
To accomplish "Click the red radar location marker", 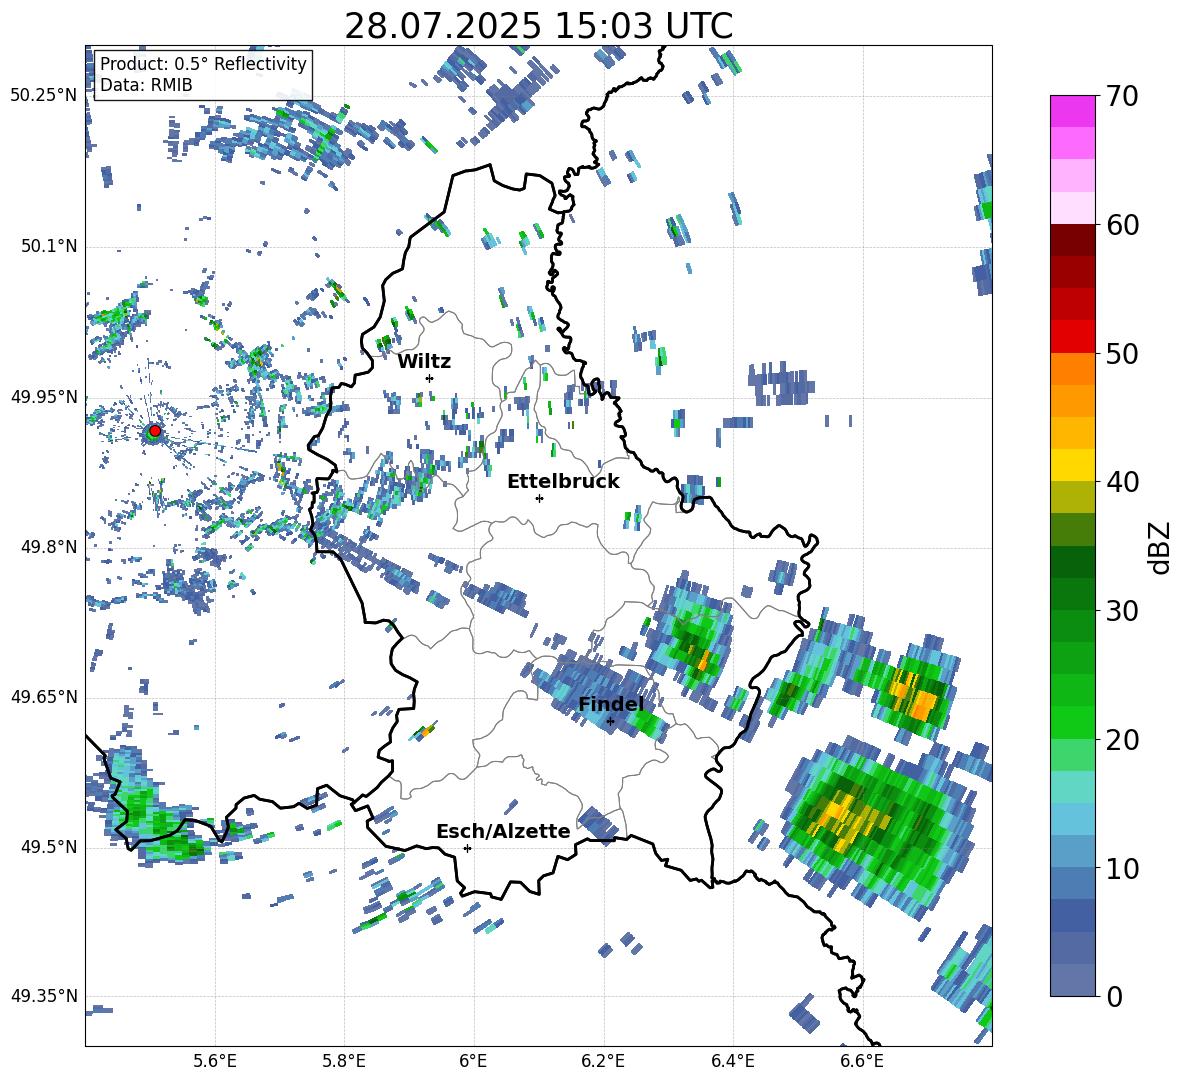I will coord(155,431).
